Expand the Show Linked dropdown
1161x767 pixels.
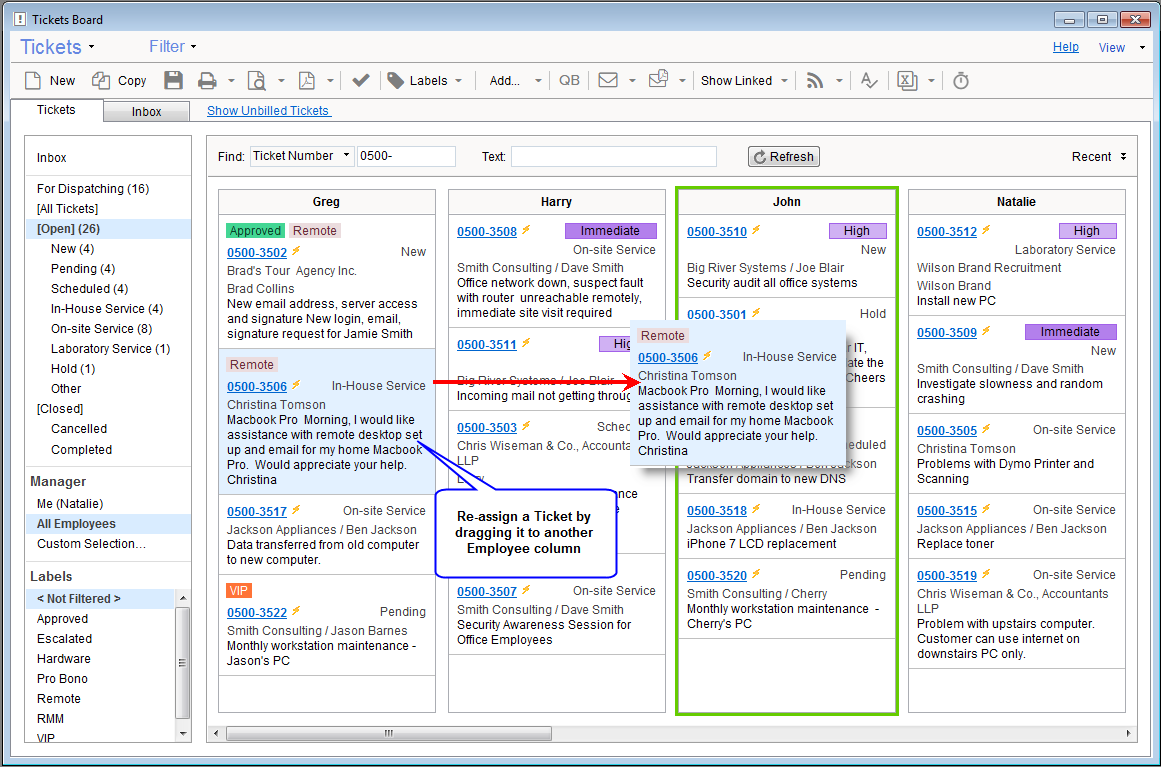click(744, 81)
